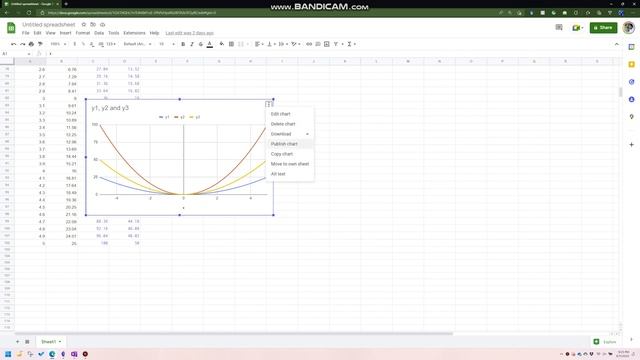Viewport: 640px width, 360px height.
Task: Click the move to folder icon
Action: [93, 24]
